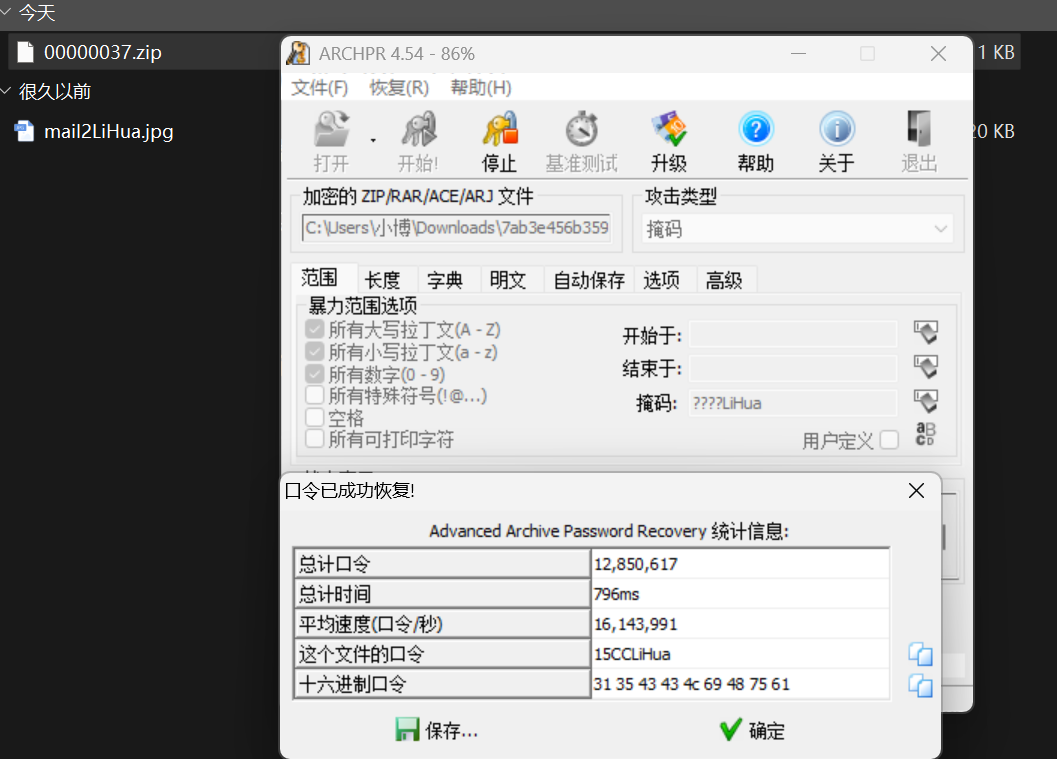Toggle the 用户定义 checkbox
Image resolution: width=1057 pixels, height=759 pixels.
pos(889,440)
